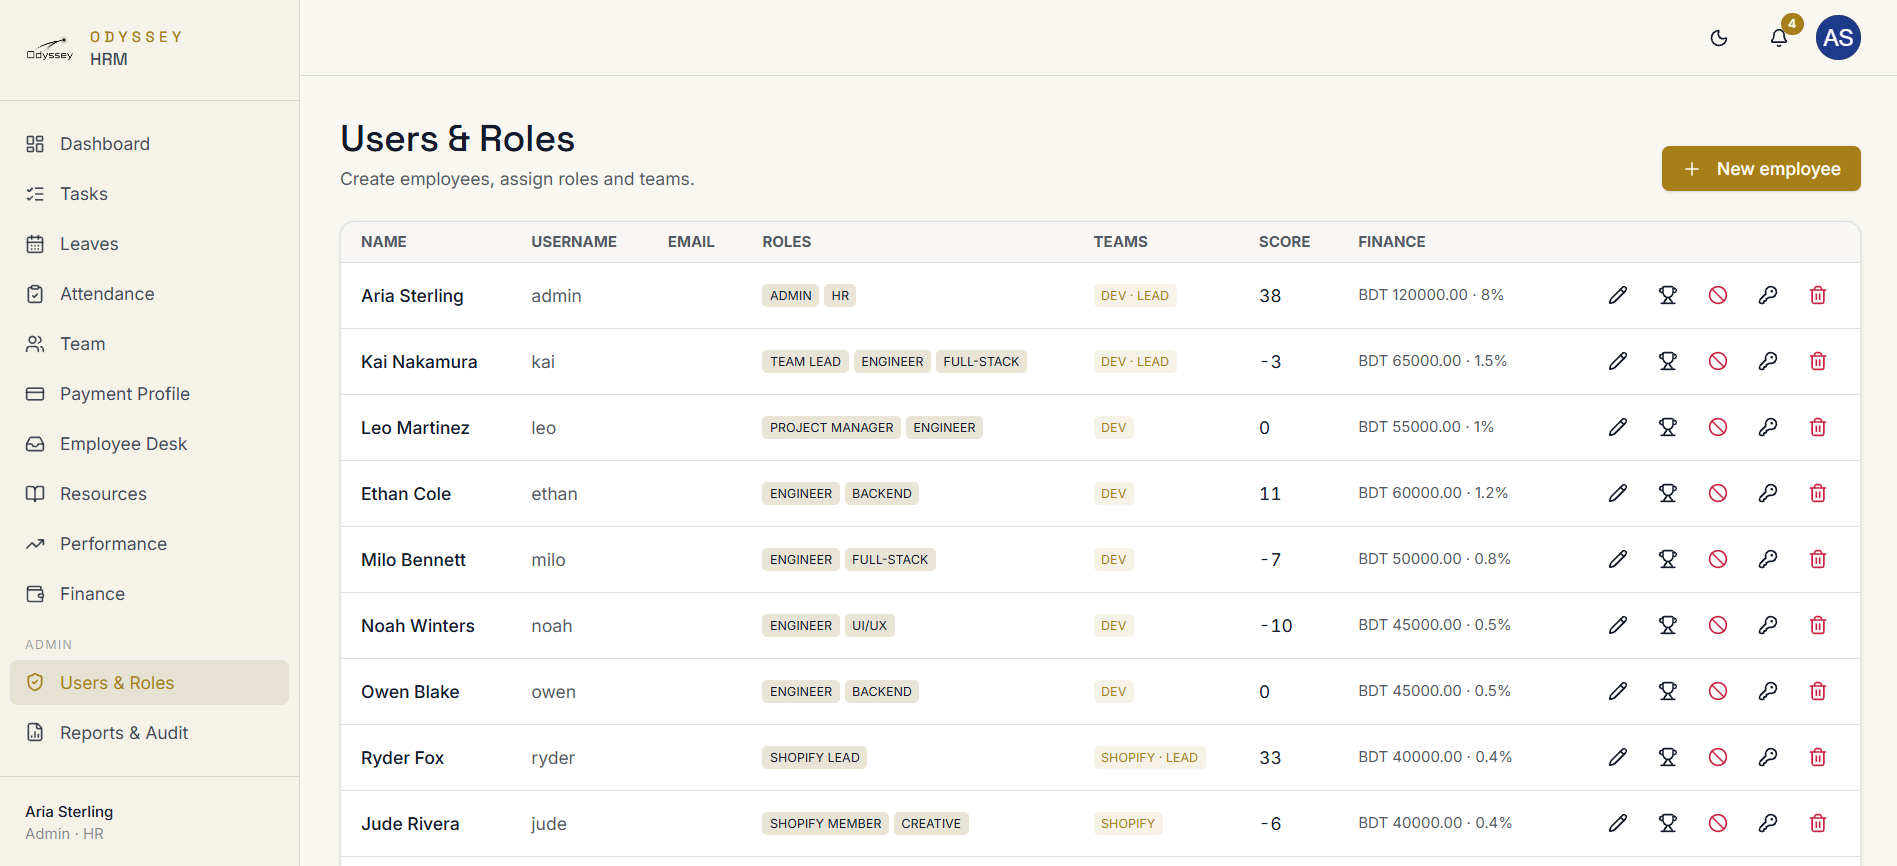Image resolution: width=1897 pixels, height=866 pixels.
Task: Edit Aria Sterling with pencil icon
Action: point(1618,295)
